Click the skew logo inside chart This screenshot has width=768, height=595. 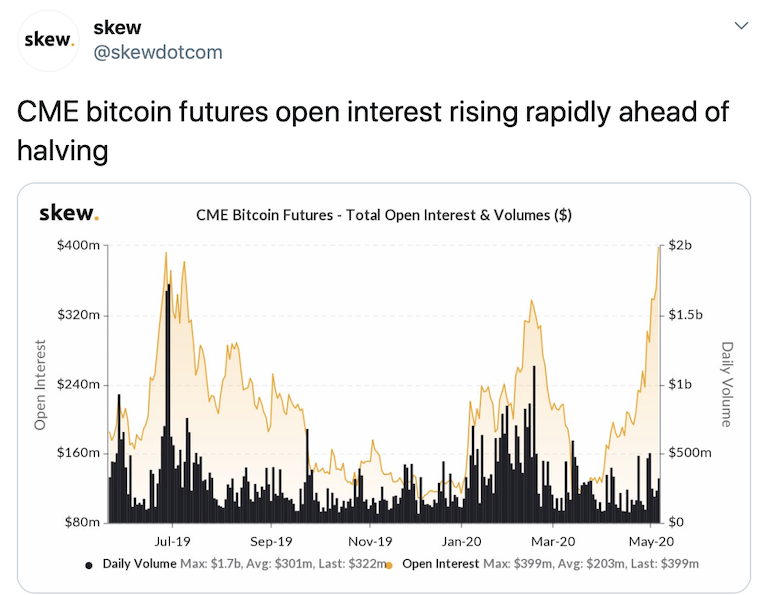point(69,213)
